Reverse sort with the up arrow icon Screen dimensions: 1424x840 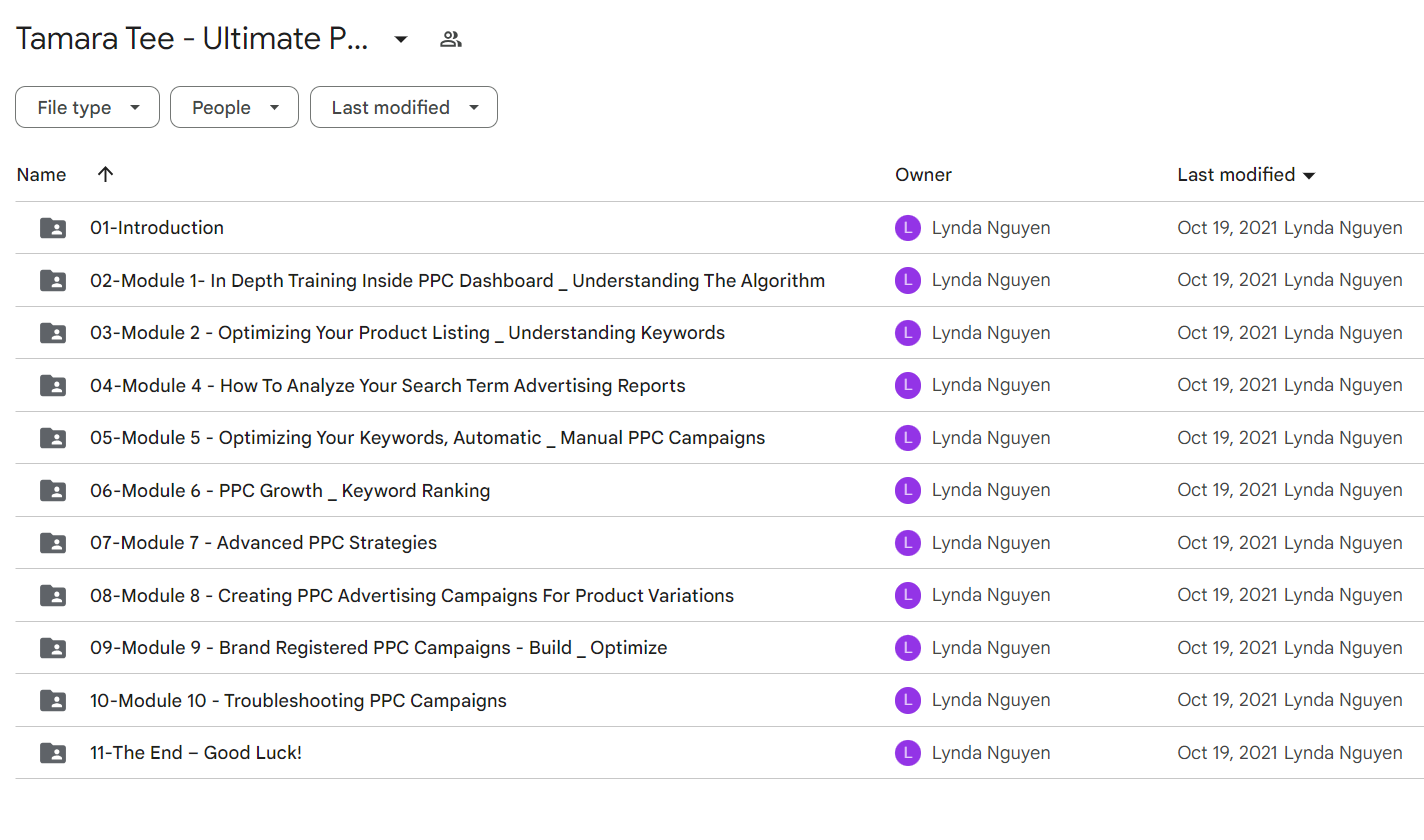pyautogui.click(x=105, y=174)
